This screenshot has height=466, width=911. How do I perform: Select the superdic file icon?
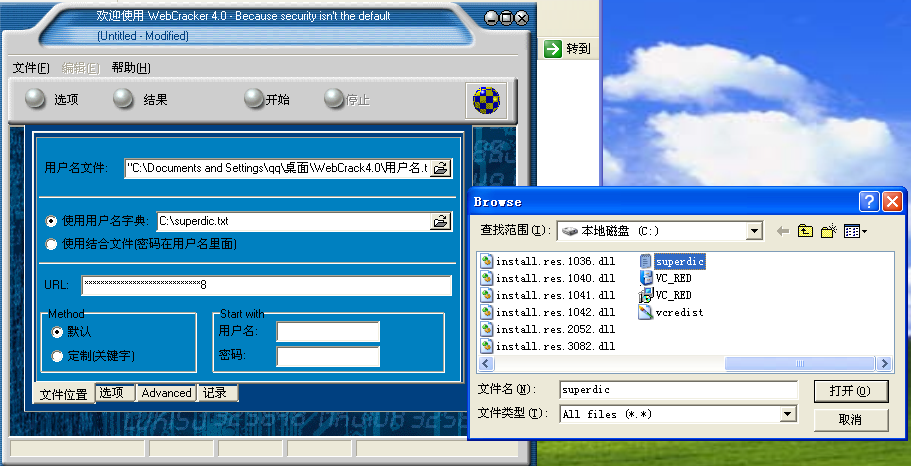[x=645, y=261]
